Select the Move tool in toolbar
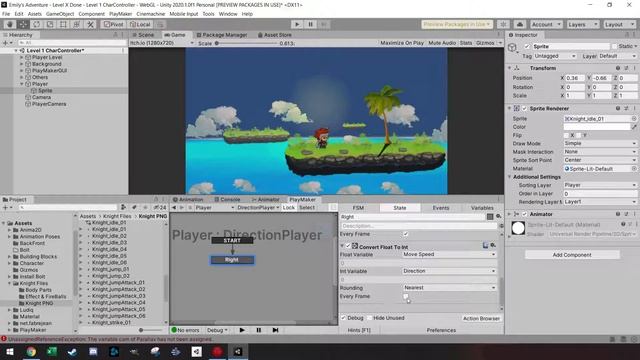Image resolution: width=640 pixels, height=360 pixels. pos(23,24)
